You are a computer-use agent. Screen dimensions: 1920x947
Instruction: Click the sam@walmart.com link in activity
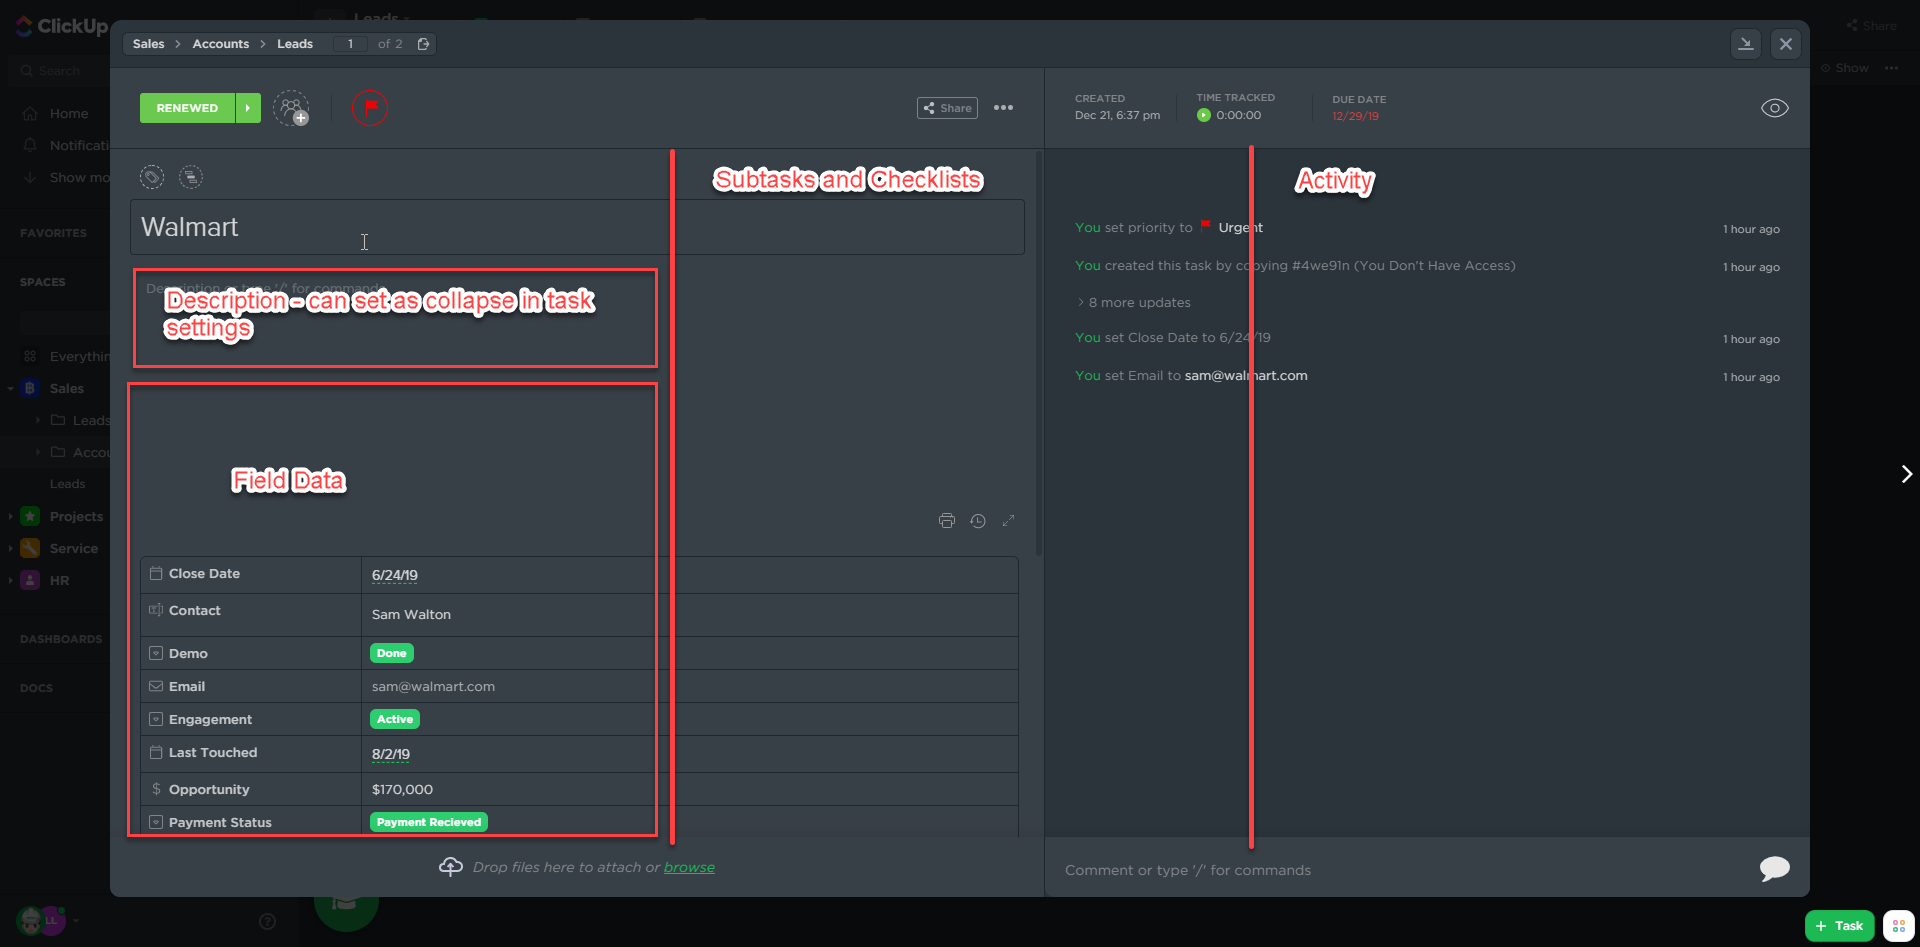(1246, 375)
